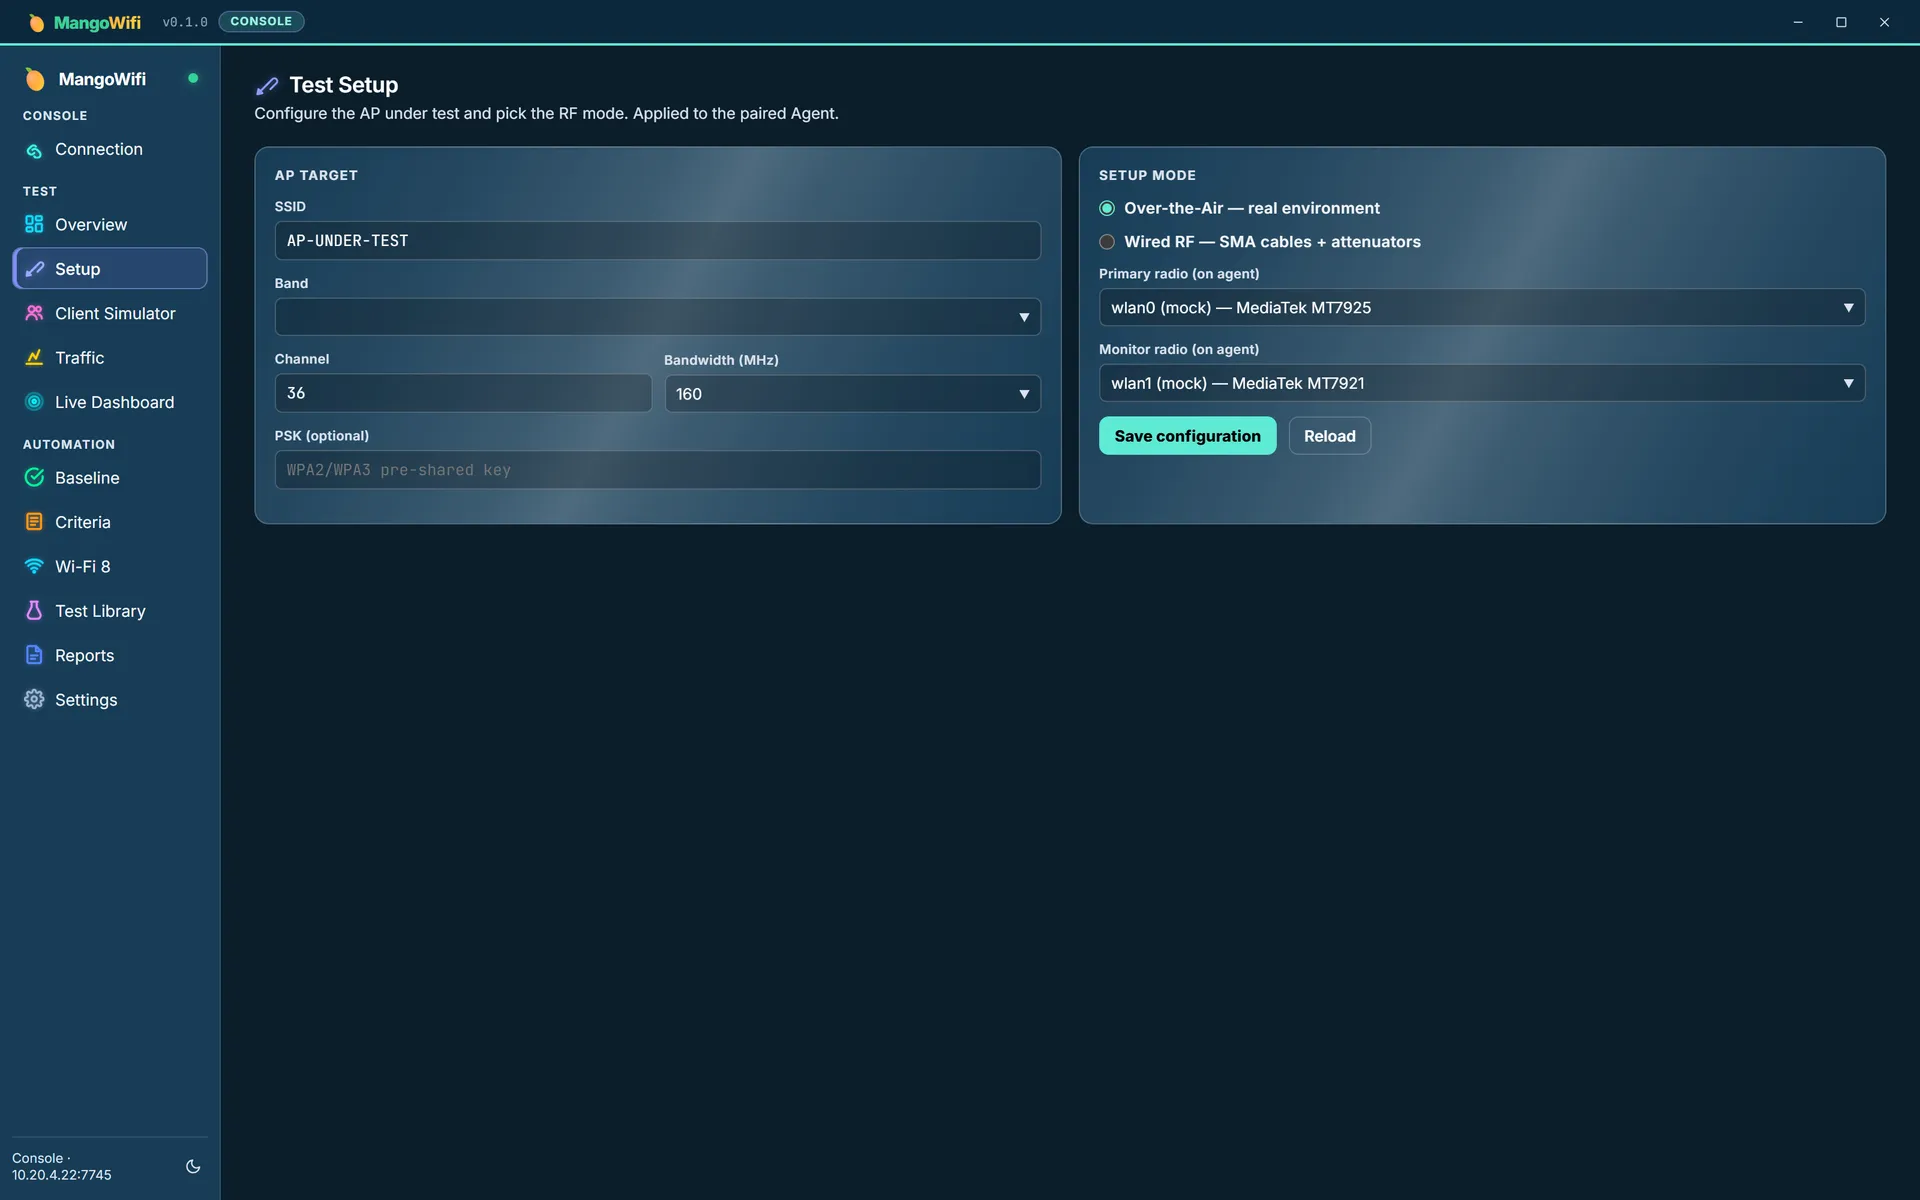
Task: Click the Reload button
Action: click(x=1329, y=436)
